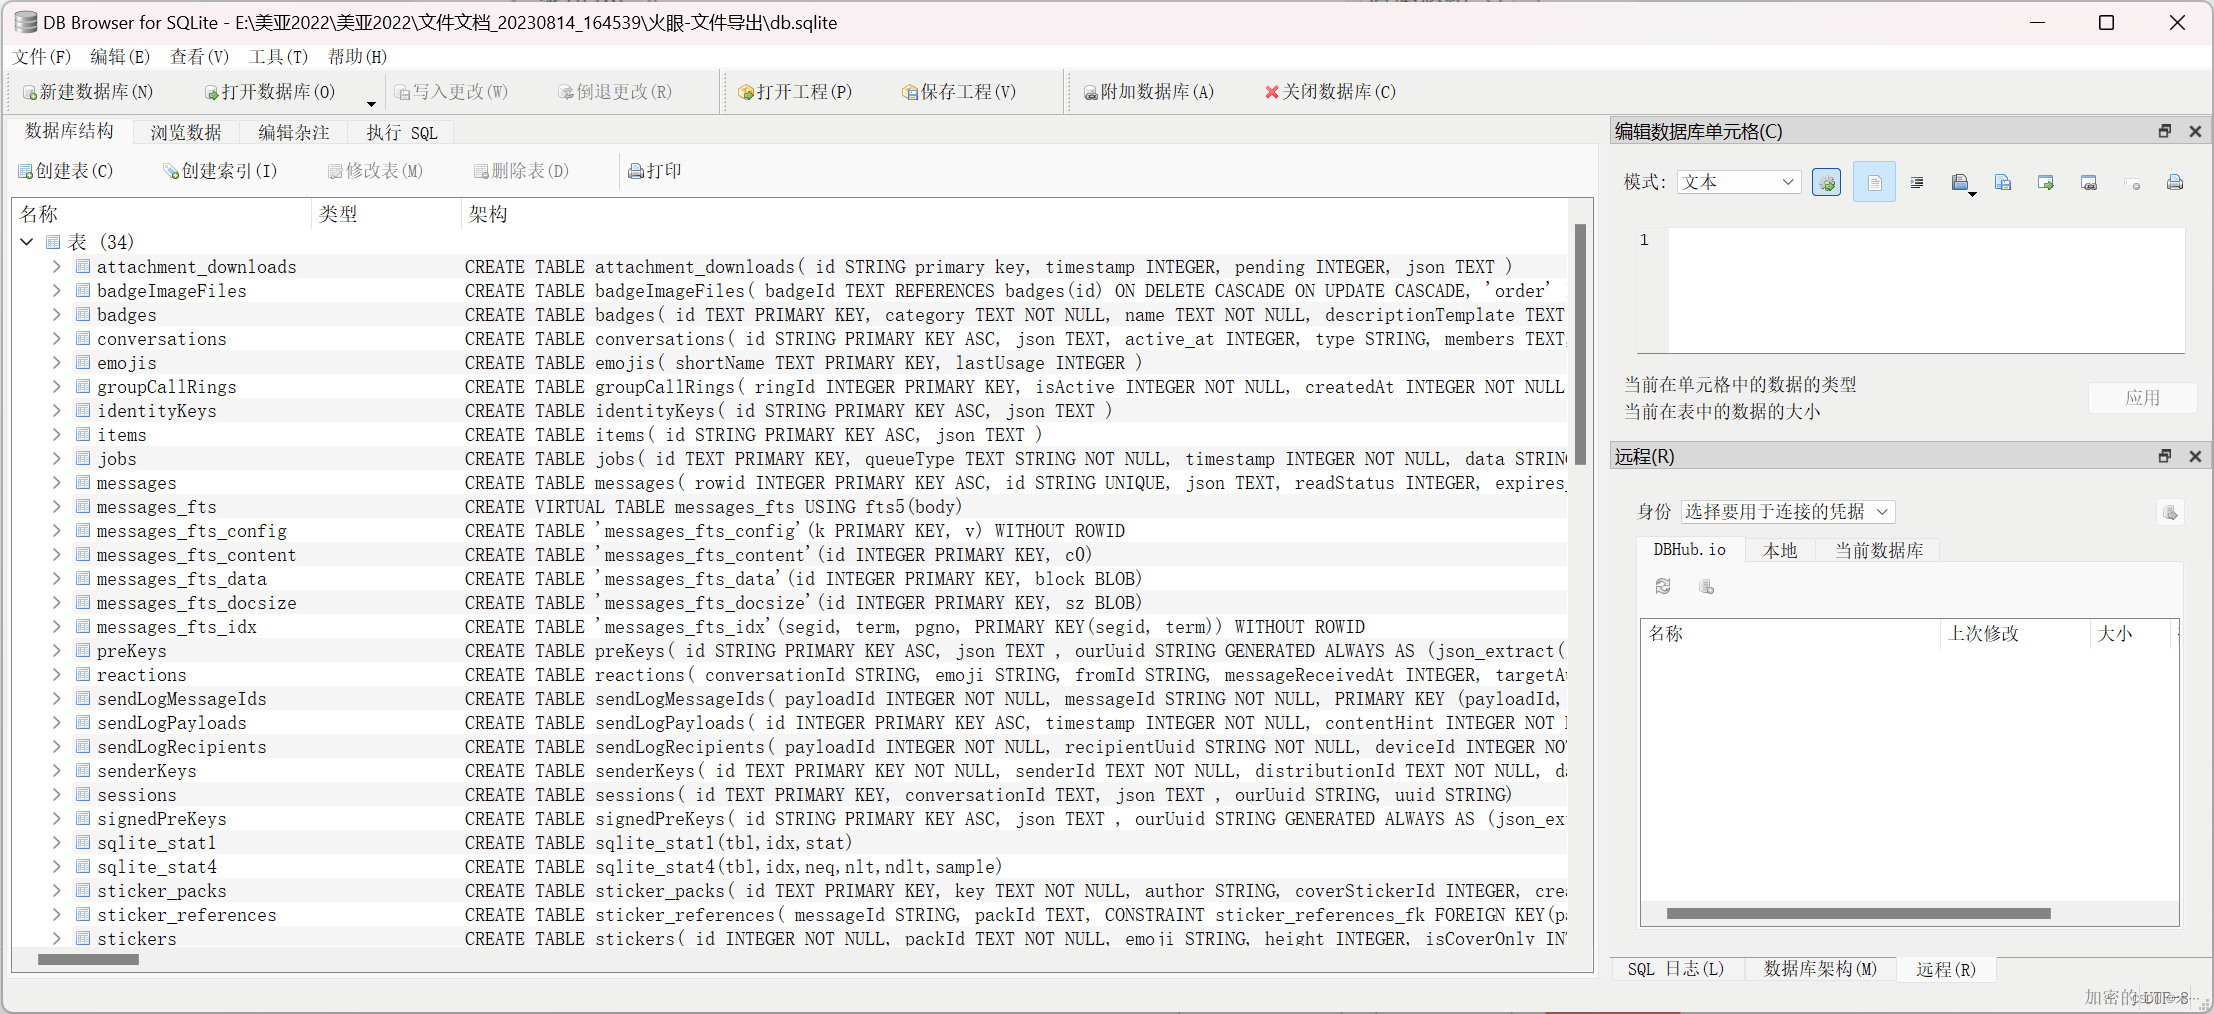
Task: Open the View 查看(V) menu
Action: pyautogui.click(x=199, y=57)
